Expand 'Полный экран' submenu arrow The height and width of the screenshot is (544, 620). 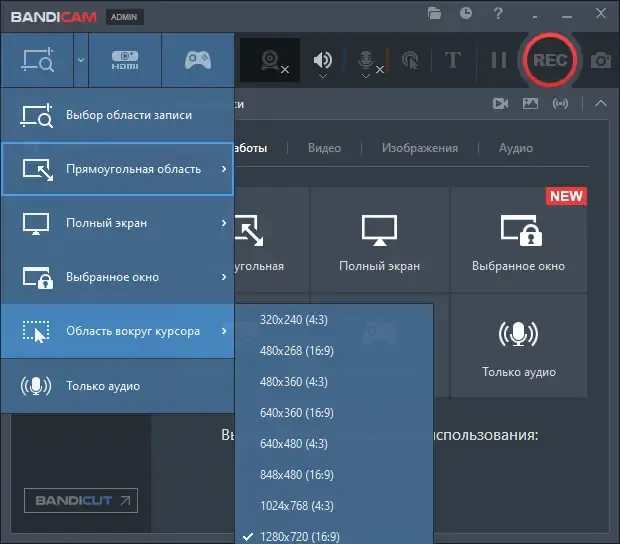point(224,223)
